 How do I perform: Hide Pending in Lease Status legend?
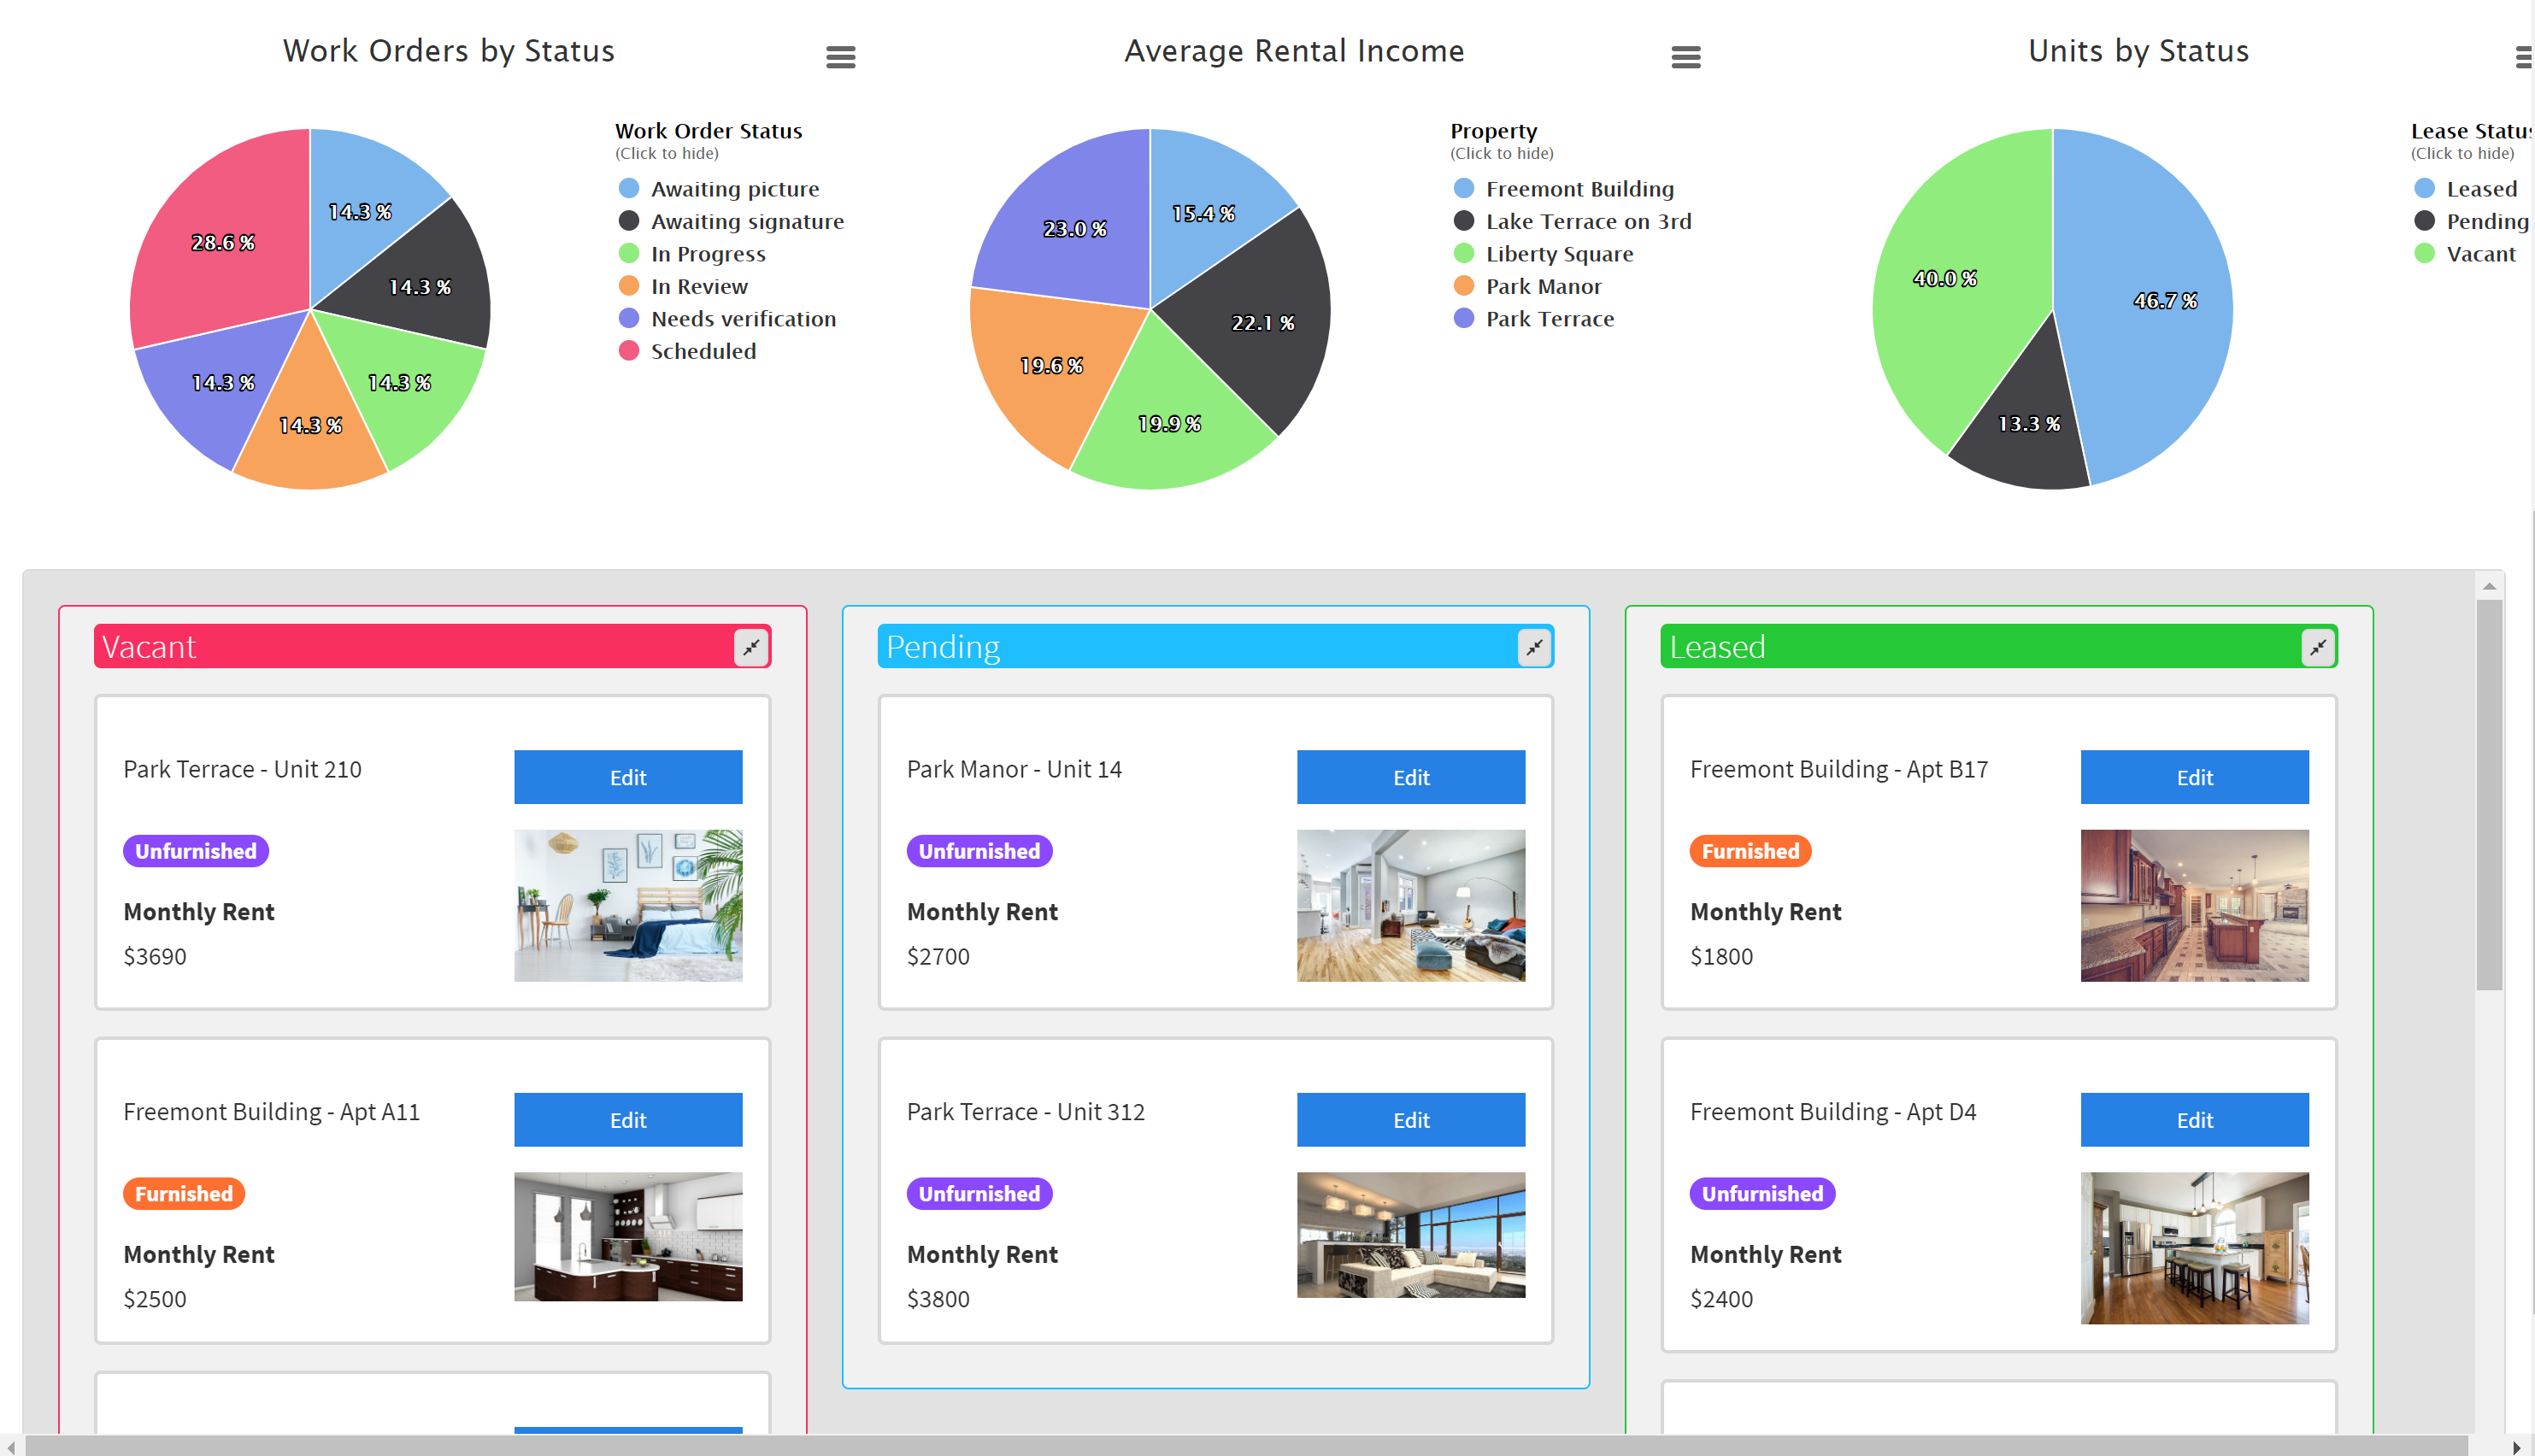click(x=2471, y=221)
